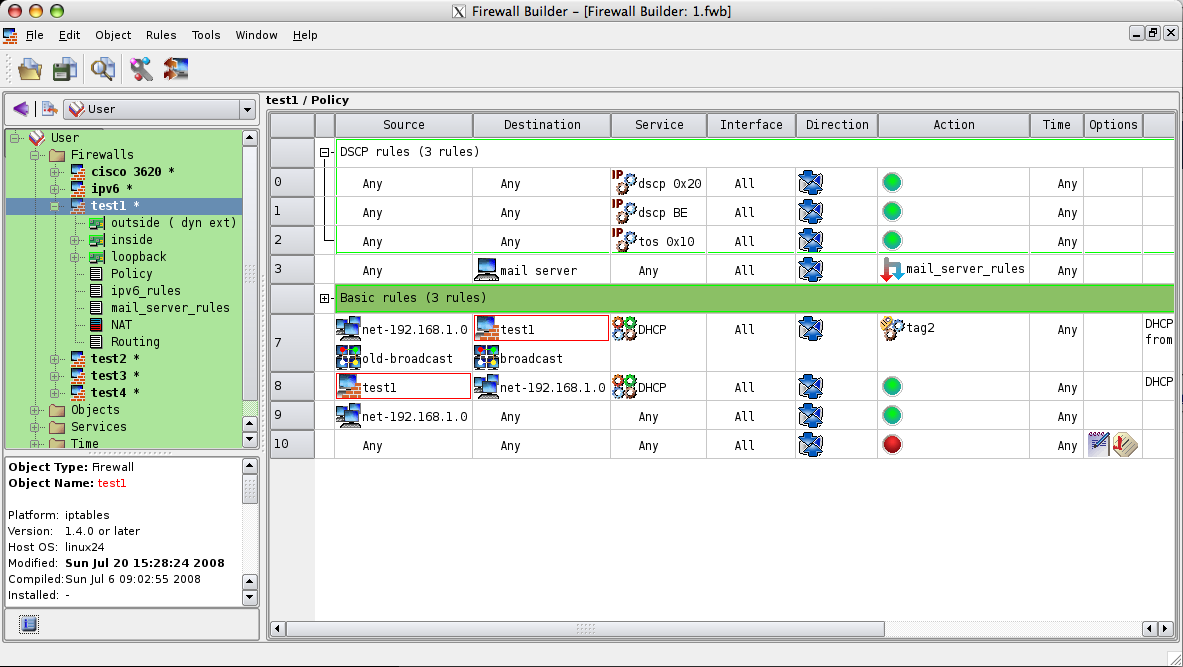The width and height of the screenshot is (1183, 667).
Task: Click the Install firewall toolbar icon
Action: click(x=175, y=69)
